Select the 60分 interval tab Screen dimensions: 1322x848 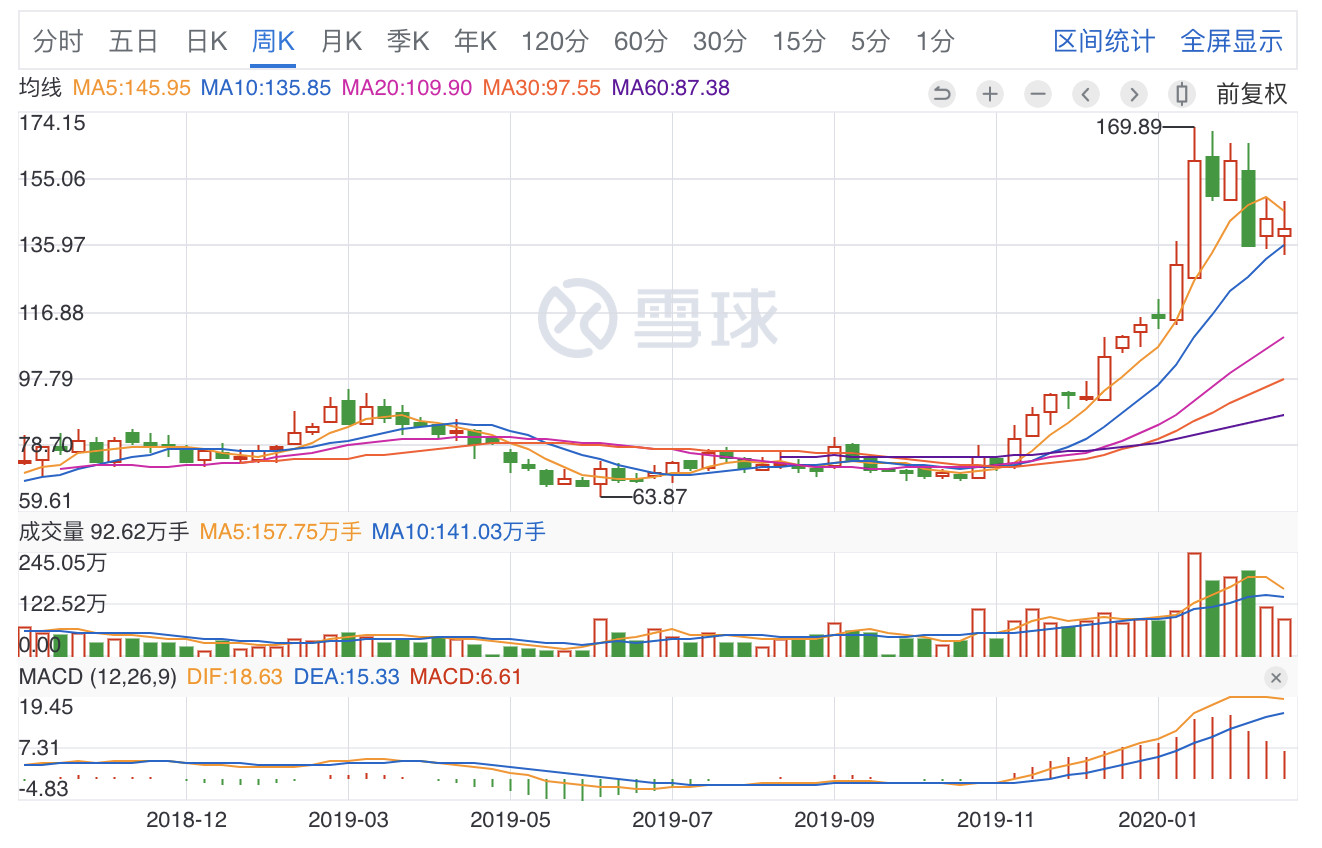[x=640, y=41]
